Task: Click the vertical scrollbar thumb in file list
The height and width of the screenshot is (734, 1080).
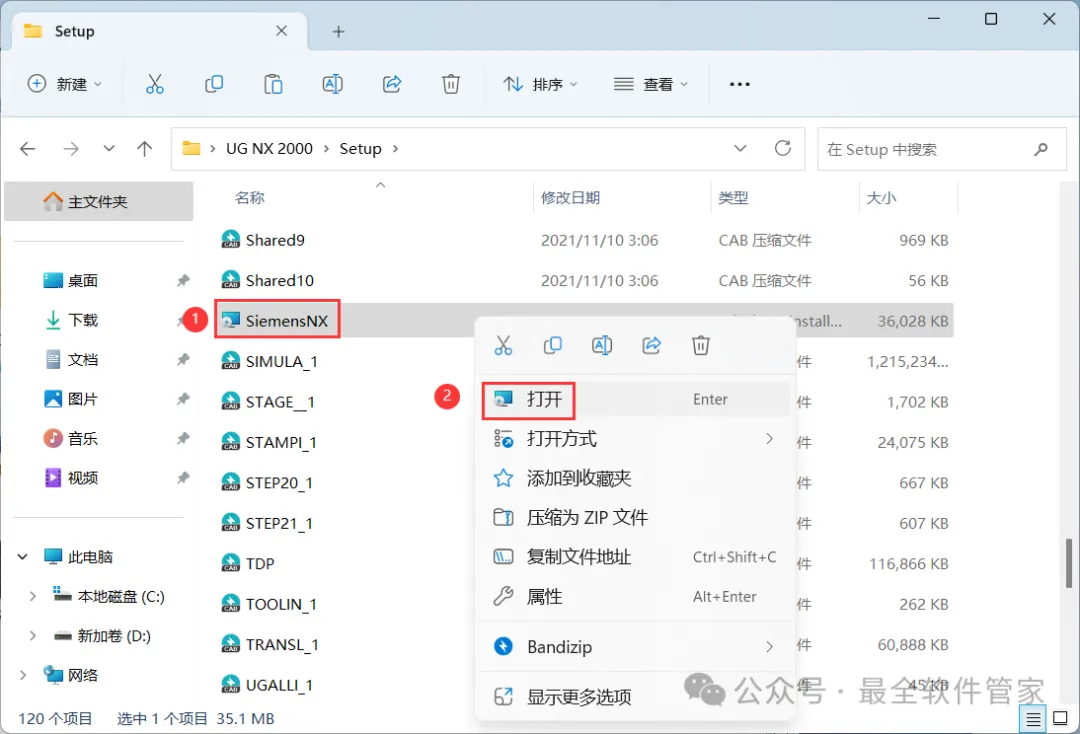Action: pyautogui.click(x=1069, y=563)
